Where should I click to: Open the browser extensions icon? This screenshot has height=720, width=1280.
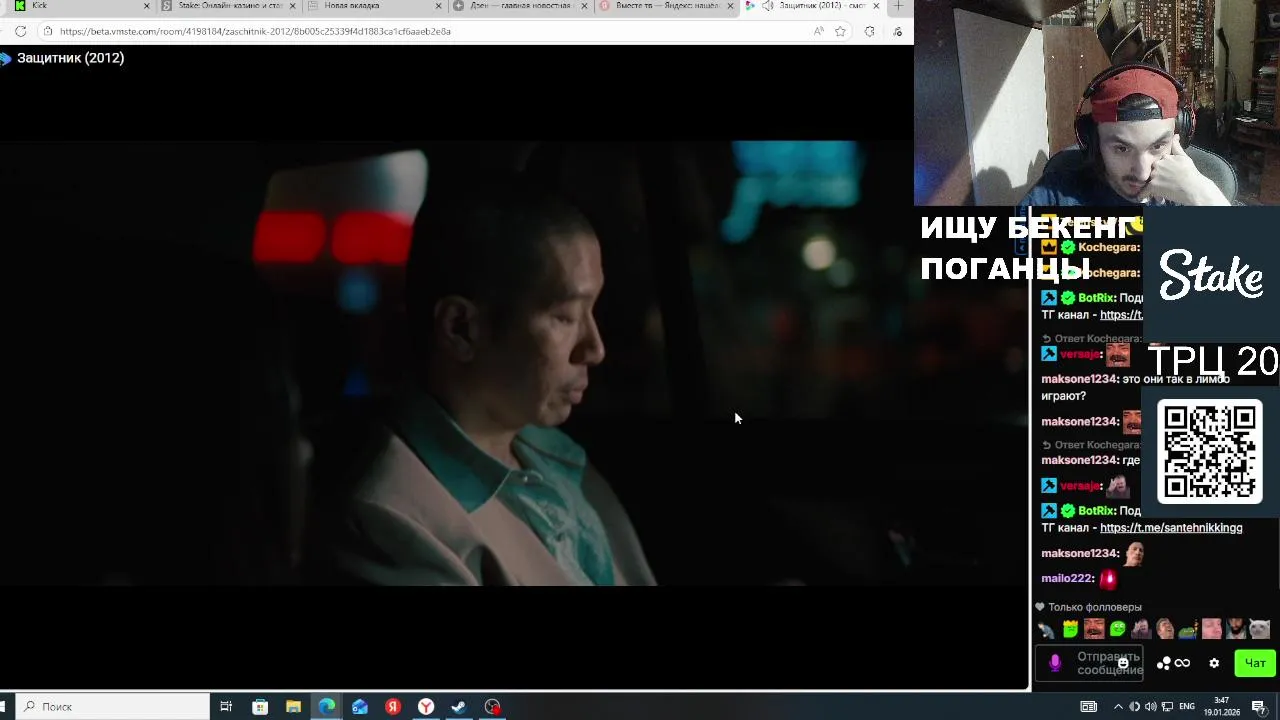point(869,31)
